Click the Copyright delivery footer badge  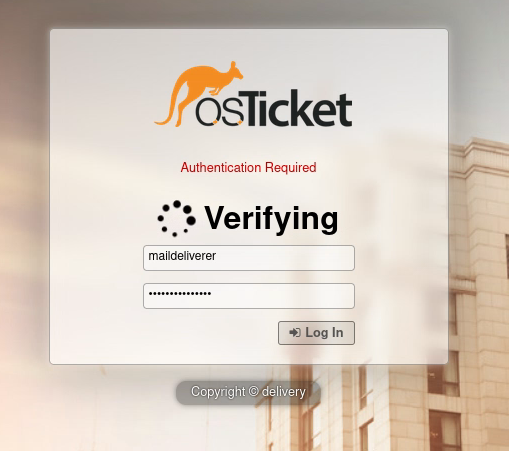point(248,392)
